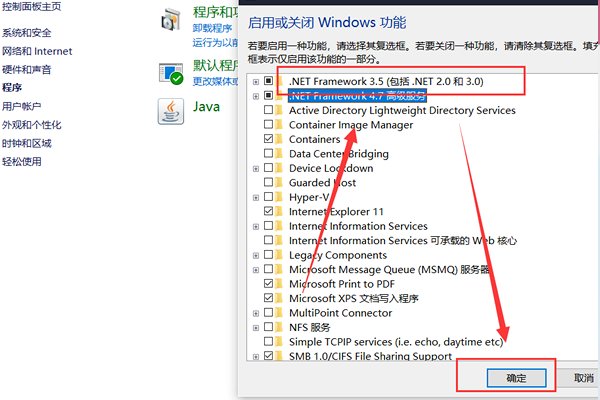Image resolution: width=600 pixels, height=400 pixels.
Task: Open 轻松使用 category
Action: click(21, 162)
